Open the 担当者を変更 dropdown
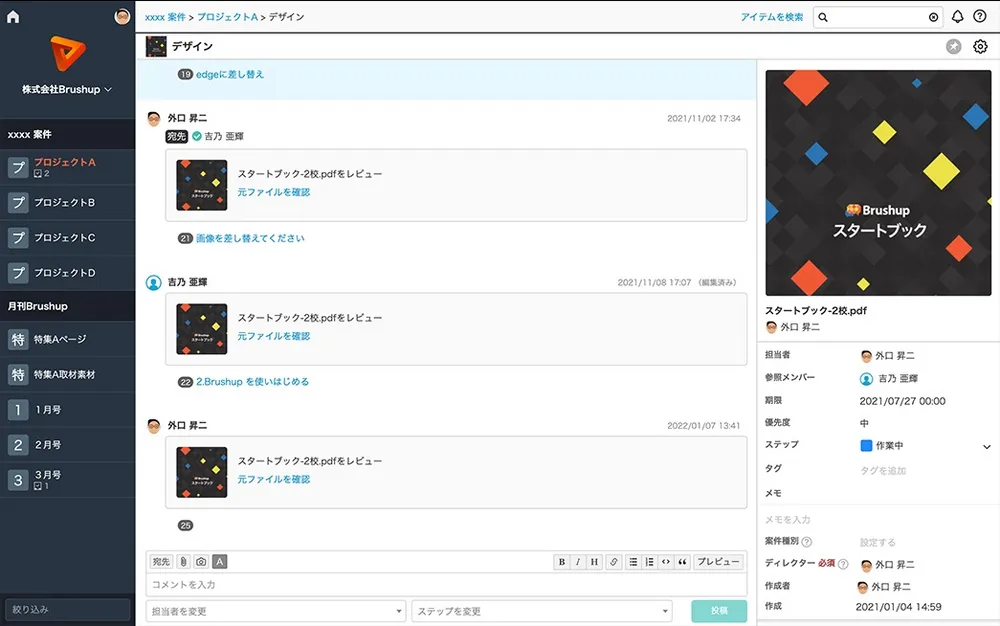 click(277, 611)
